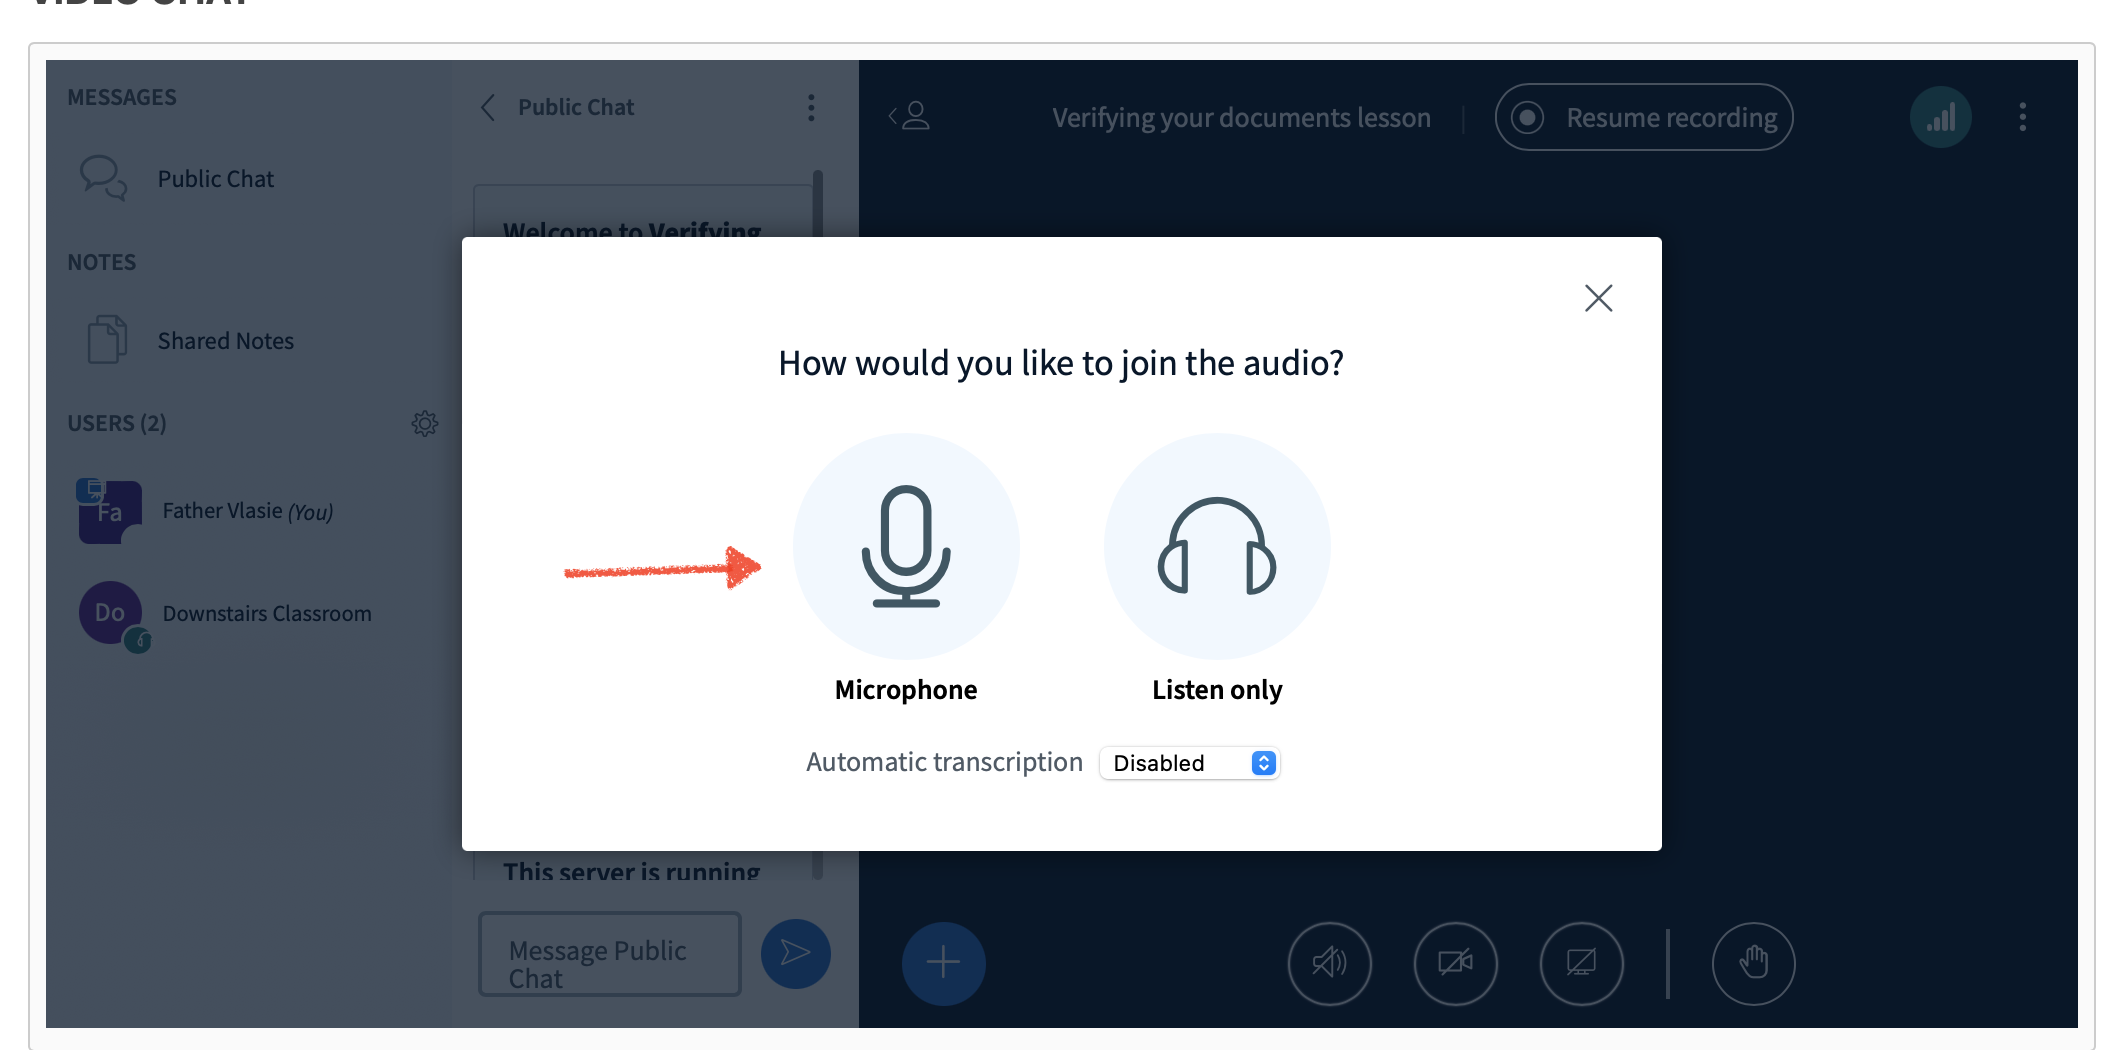This screenshot has width=2110, height=1050.
Task: Toggle the users list panel
Action: pos(909,117)
